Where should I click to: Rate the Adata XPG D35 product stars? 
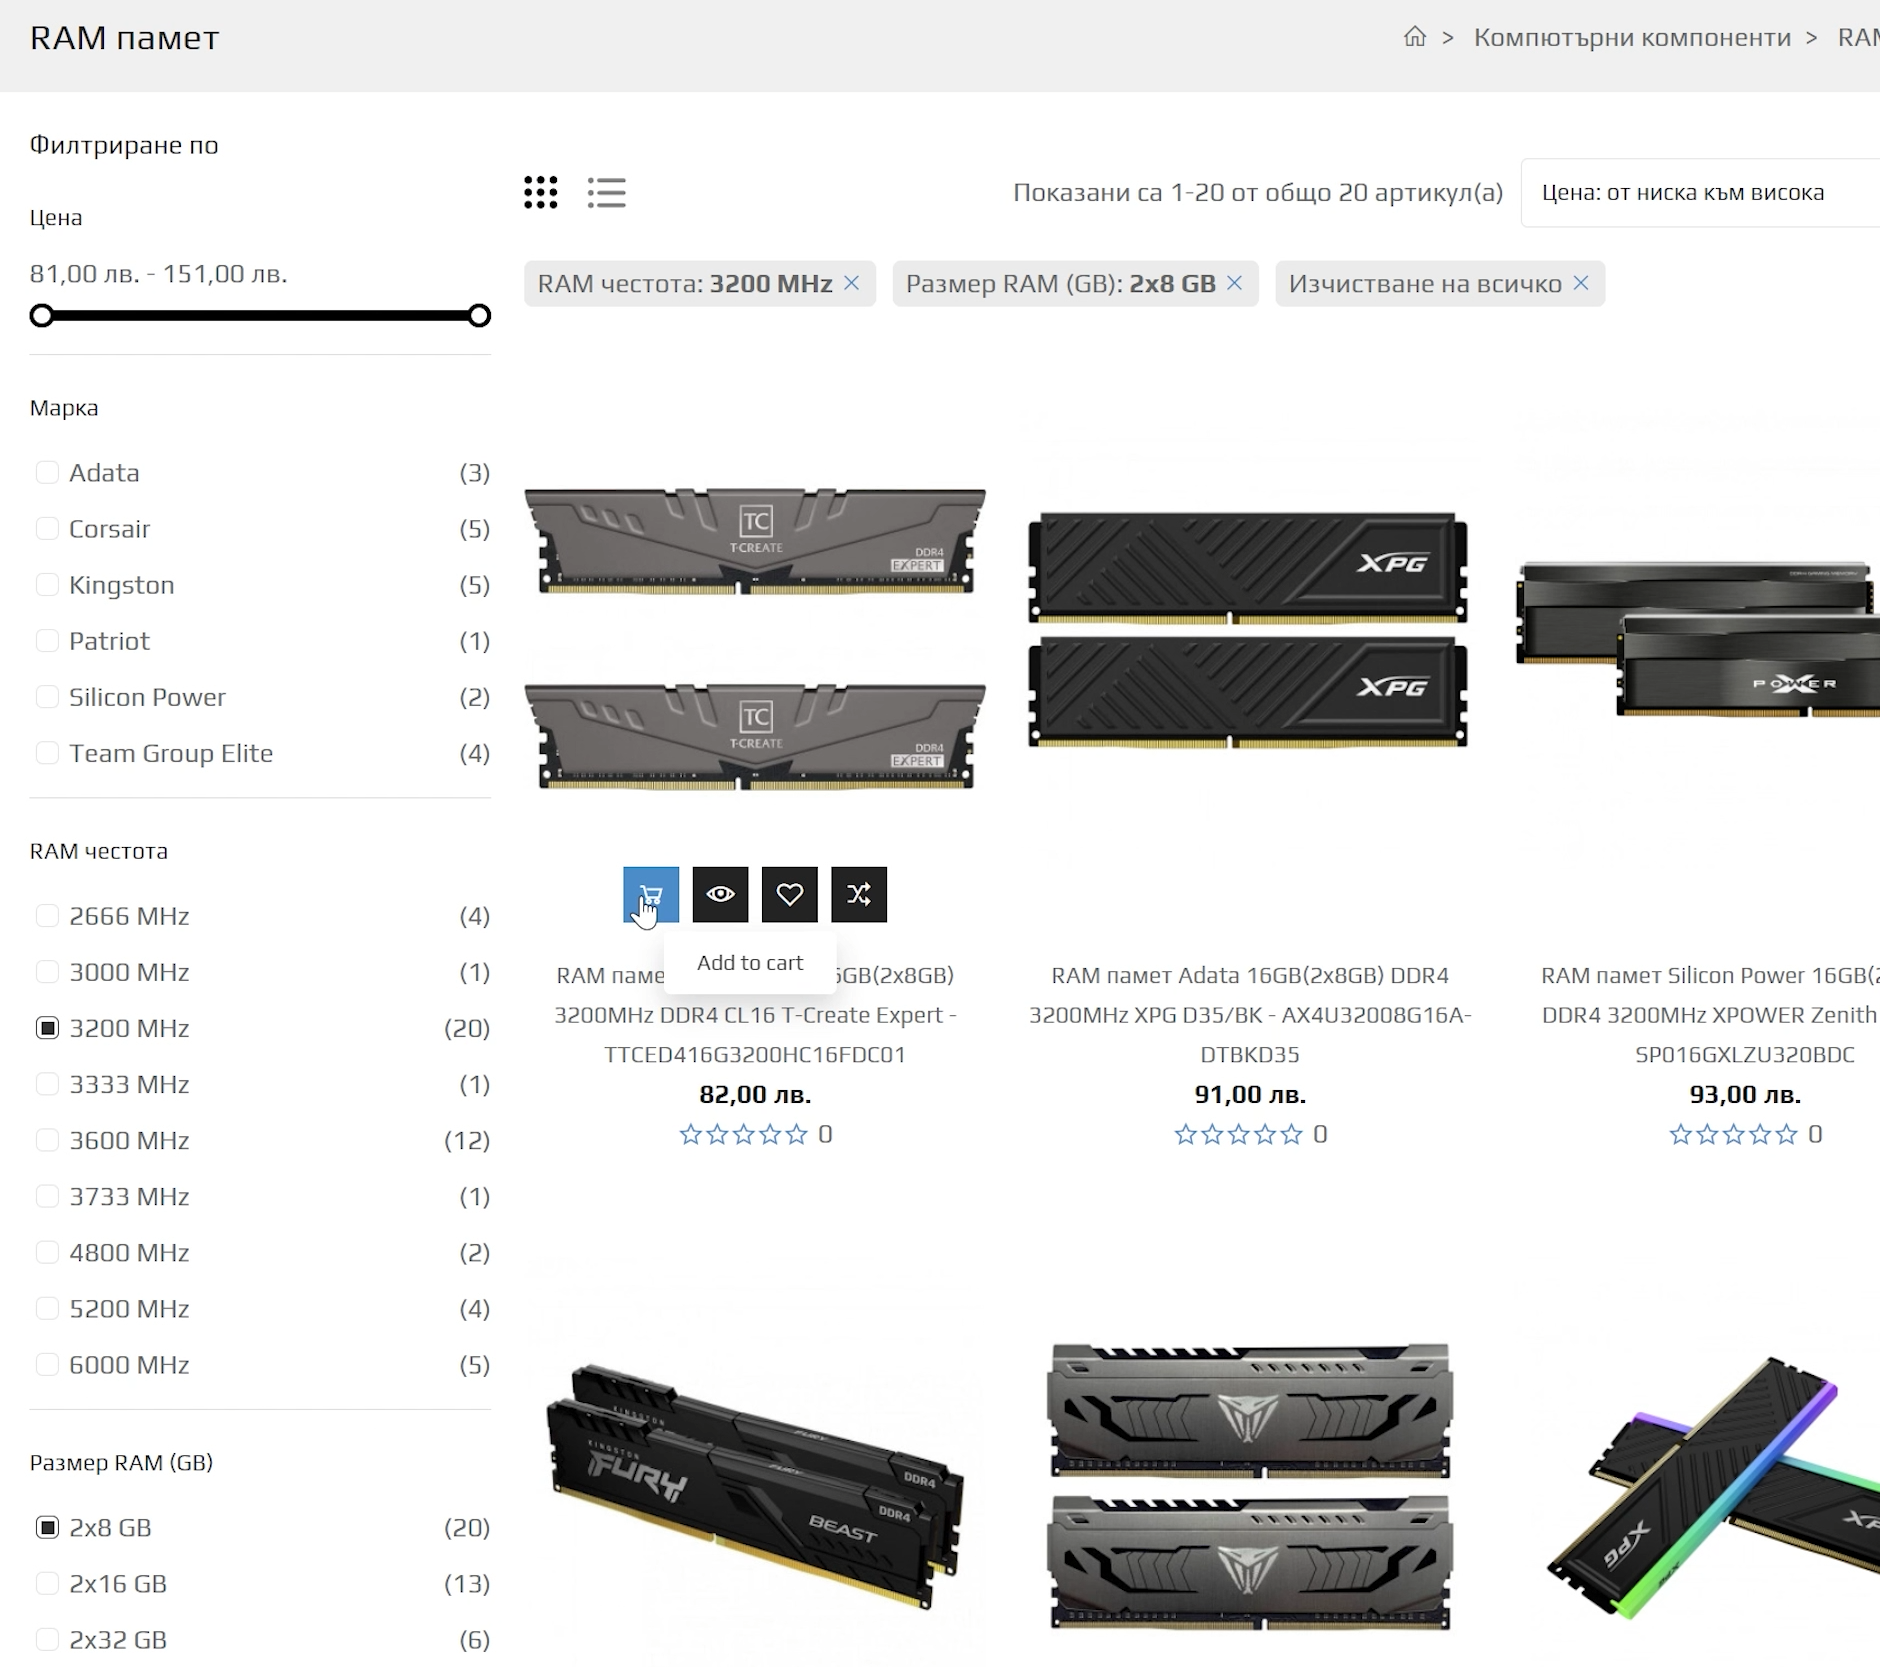pyautogui.click(x=1238, y=1134)
